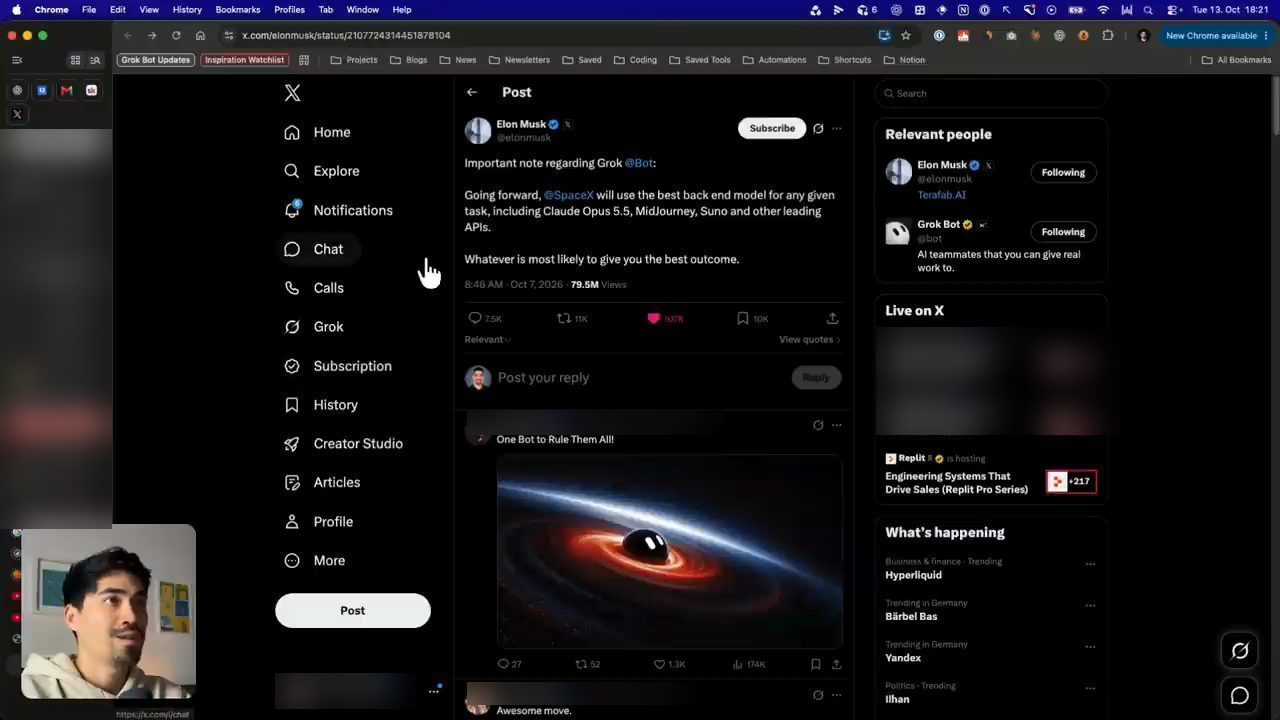This screenshot has height=720, width=1280.
Task: Open more options for Hyperliquid trend
Action: [x=1090, y=564]
